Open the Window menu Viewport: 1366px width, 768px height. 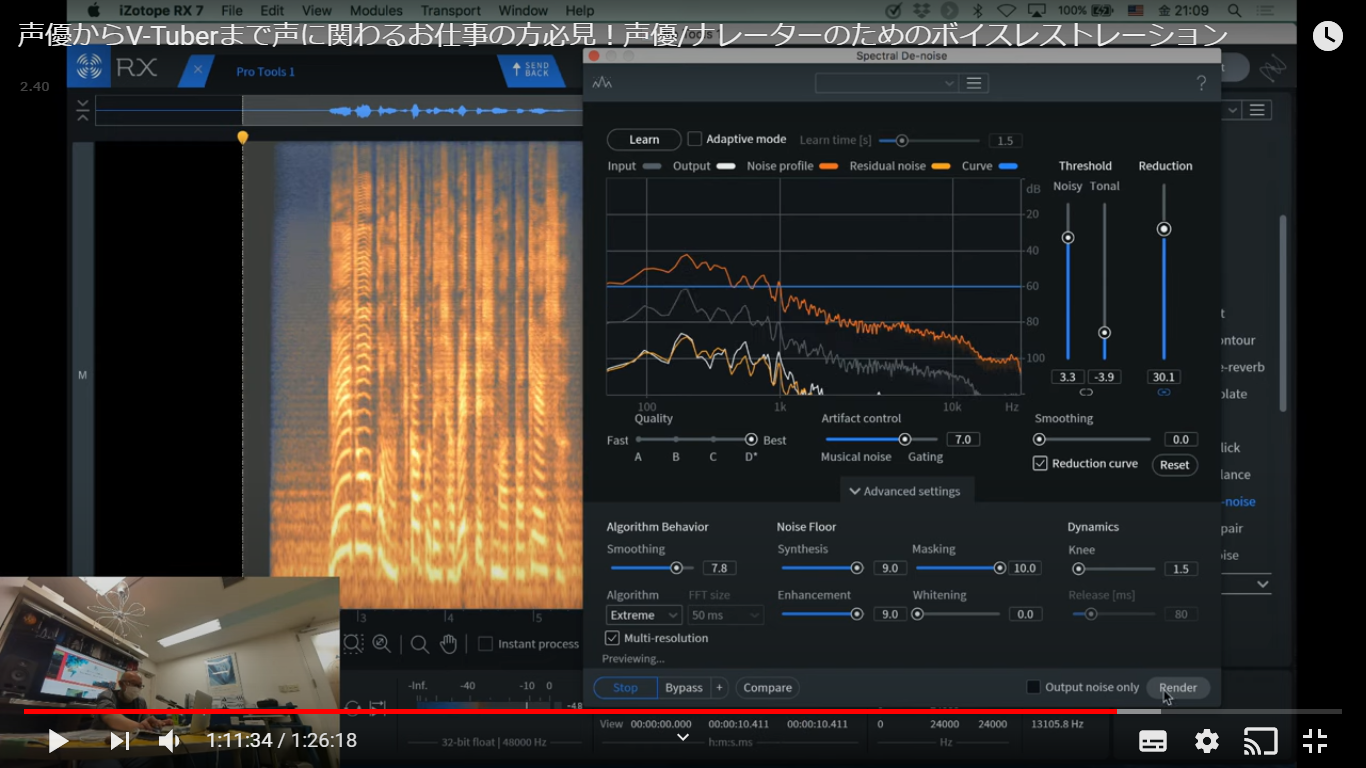coord(523,10)
